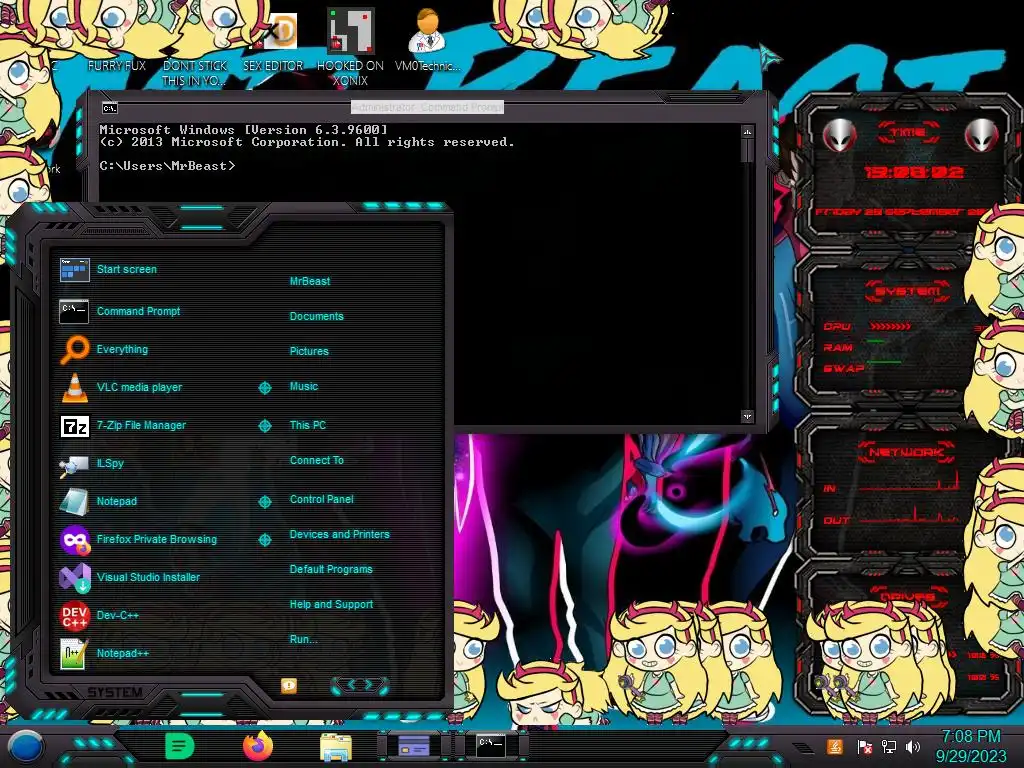This screenshot has height=768, width=1024.
Task: Open Notepad from the start menu
Action: [99, 502]
